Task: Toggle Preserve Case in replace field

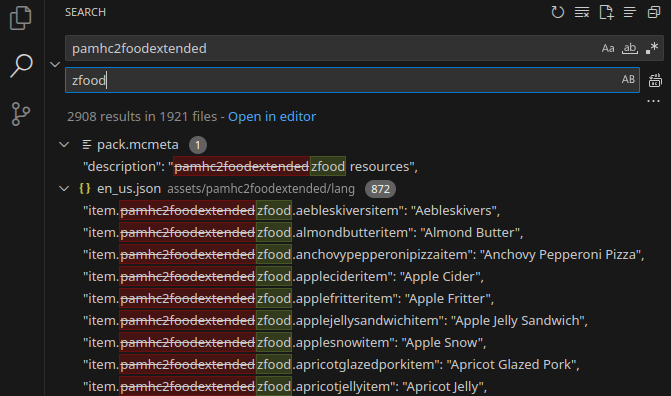Action: [x=628, y=80]
